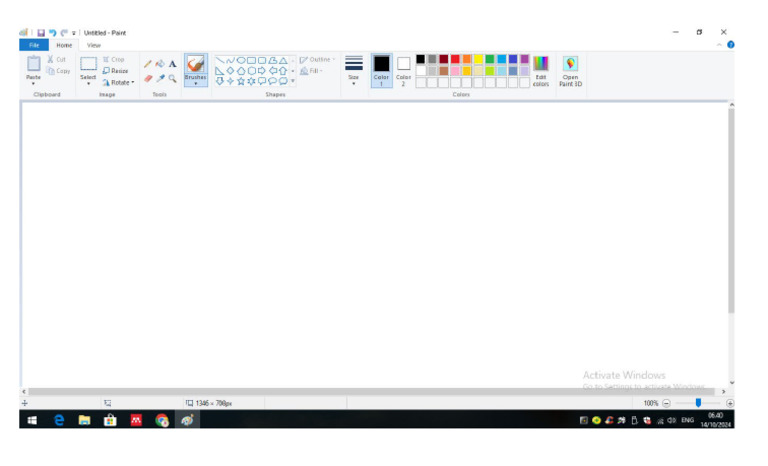Screen dimensions: 768x466
Task: Pick the Triangle shape
Action: (x=283, y=60)
